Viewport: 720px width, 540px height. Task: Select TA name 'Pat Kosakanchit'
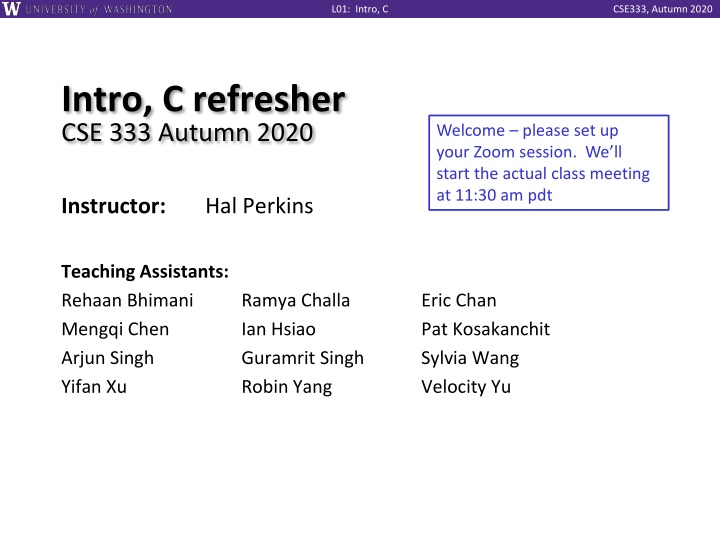pos(485,329)
